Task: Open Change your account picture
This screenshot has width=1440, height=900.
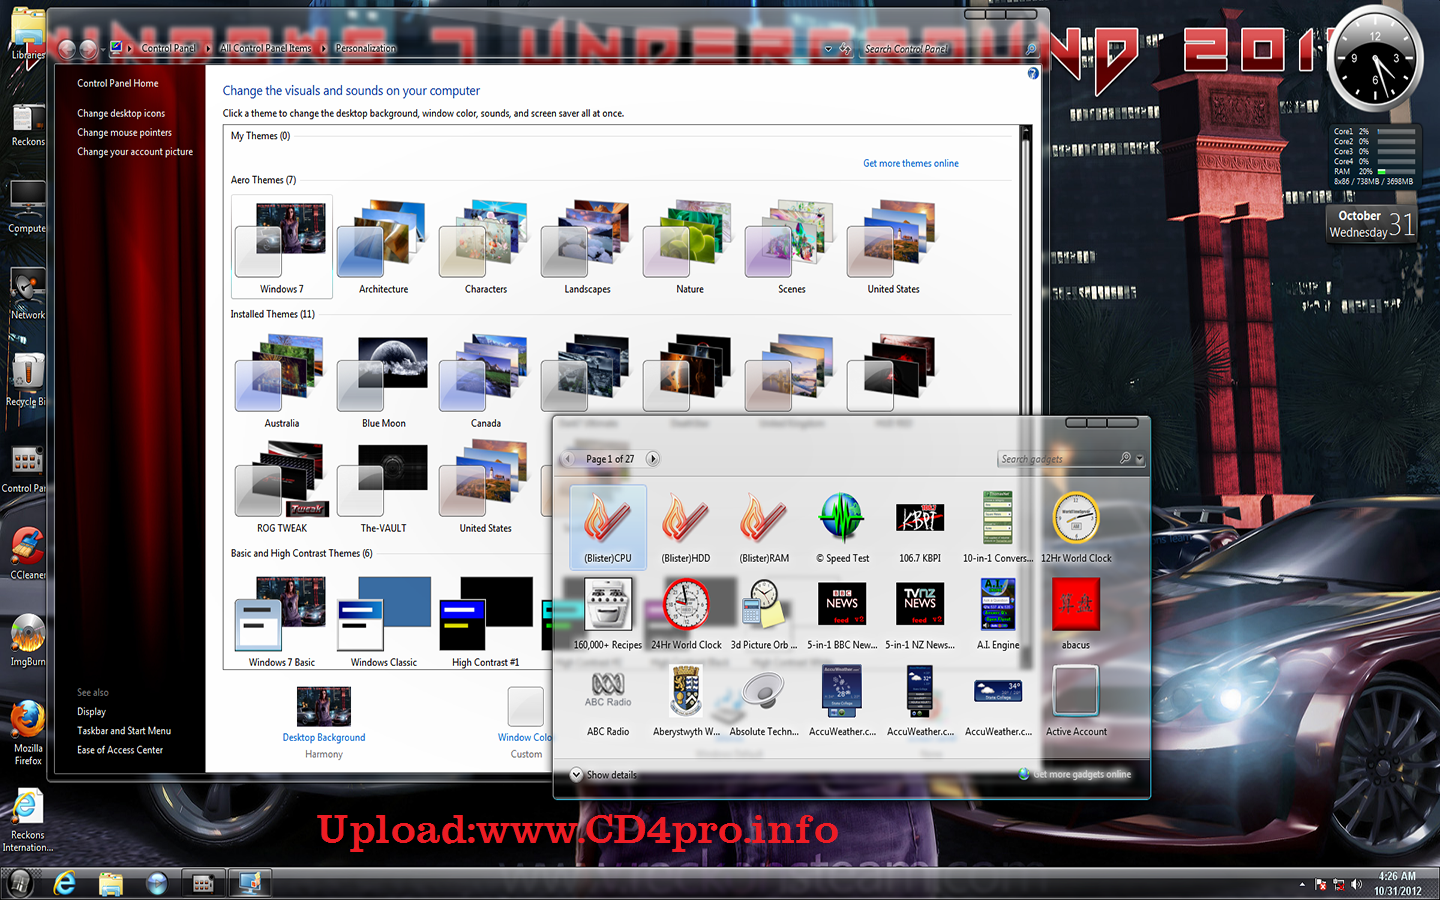Action: click(x=135, y=152)
